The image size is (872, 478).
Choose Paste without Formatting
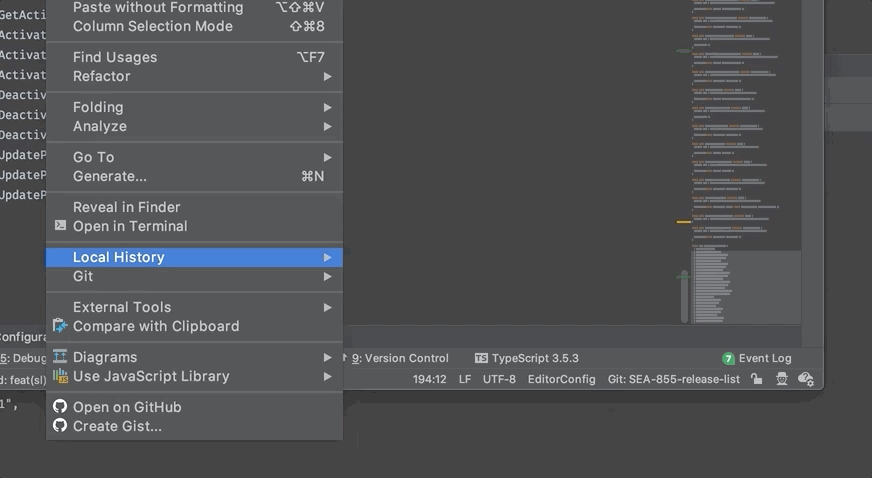coord(194,7)
